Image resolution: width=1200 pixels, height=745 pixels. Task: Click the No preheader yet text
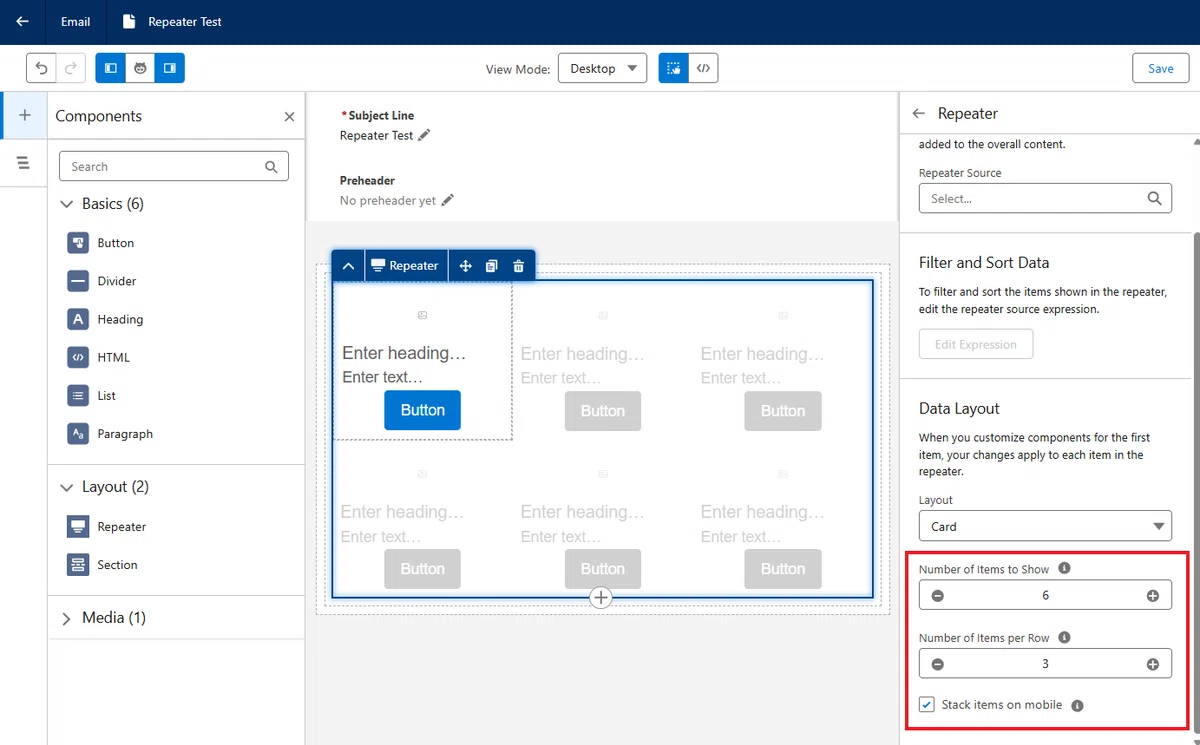[388, 200]
